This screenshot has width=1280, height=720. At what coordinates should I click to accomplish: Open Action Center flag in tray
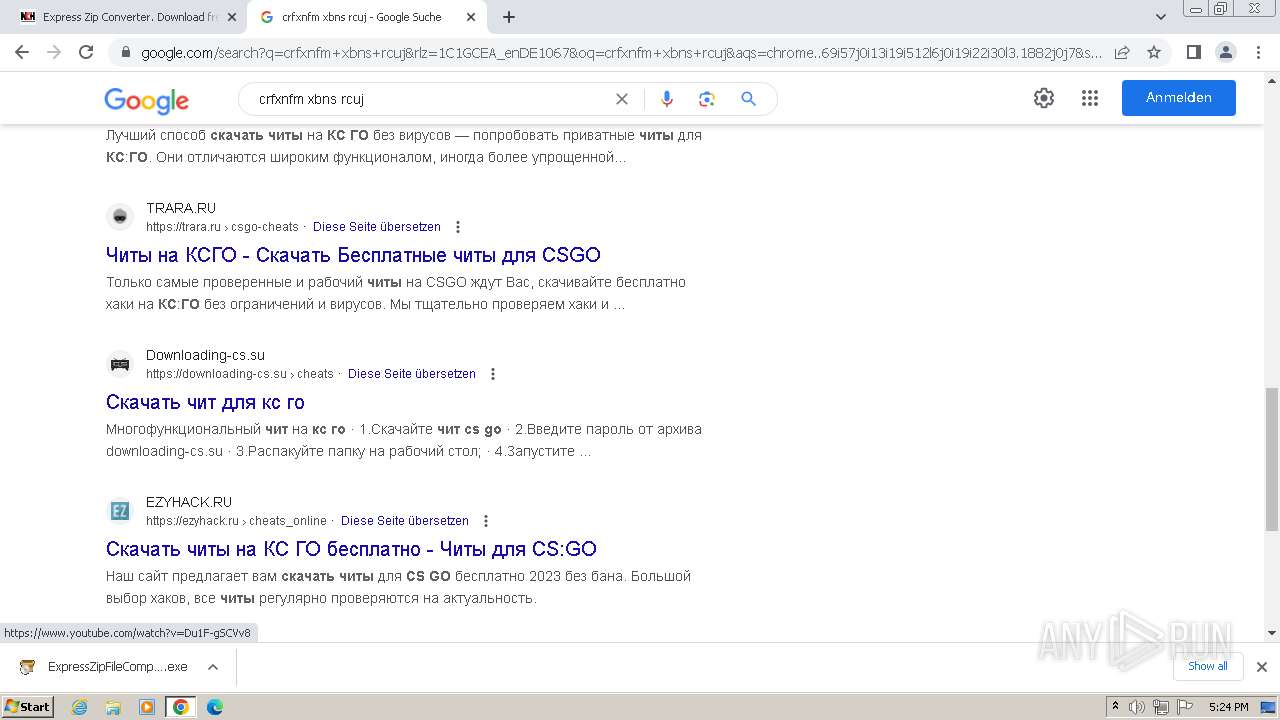[x=1185, y=707]
